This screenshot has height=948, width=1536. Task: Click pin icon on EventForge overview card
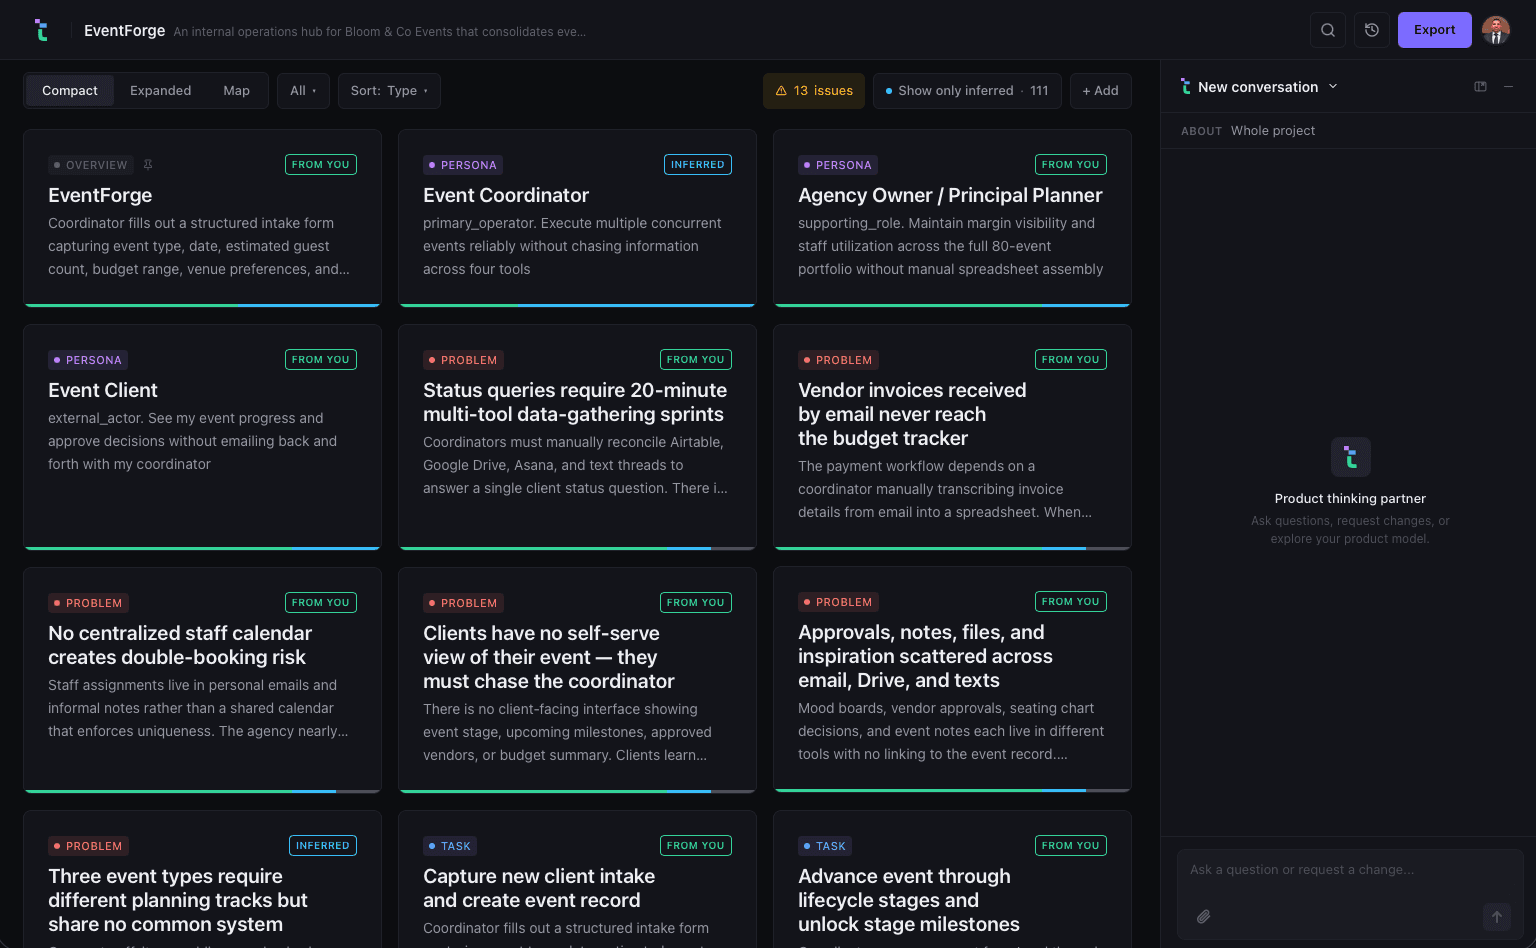click(148, 165)
